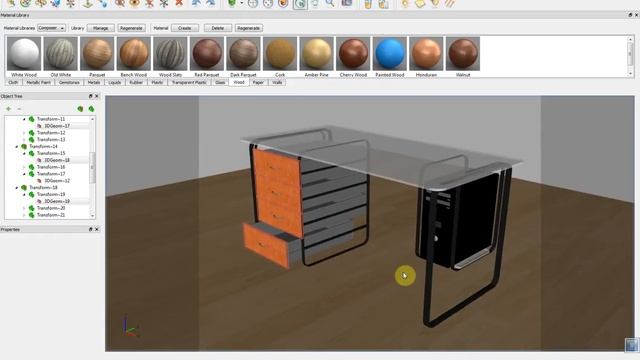Open the Gemstones material tab
640x360 pixels.
tap(69, 82)
